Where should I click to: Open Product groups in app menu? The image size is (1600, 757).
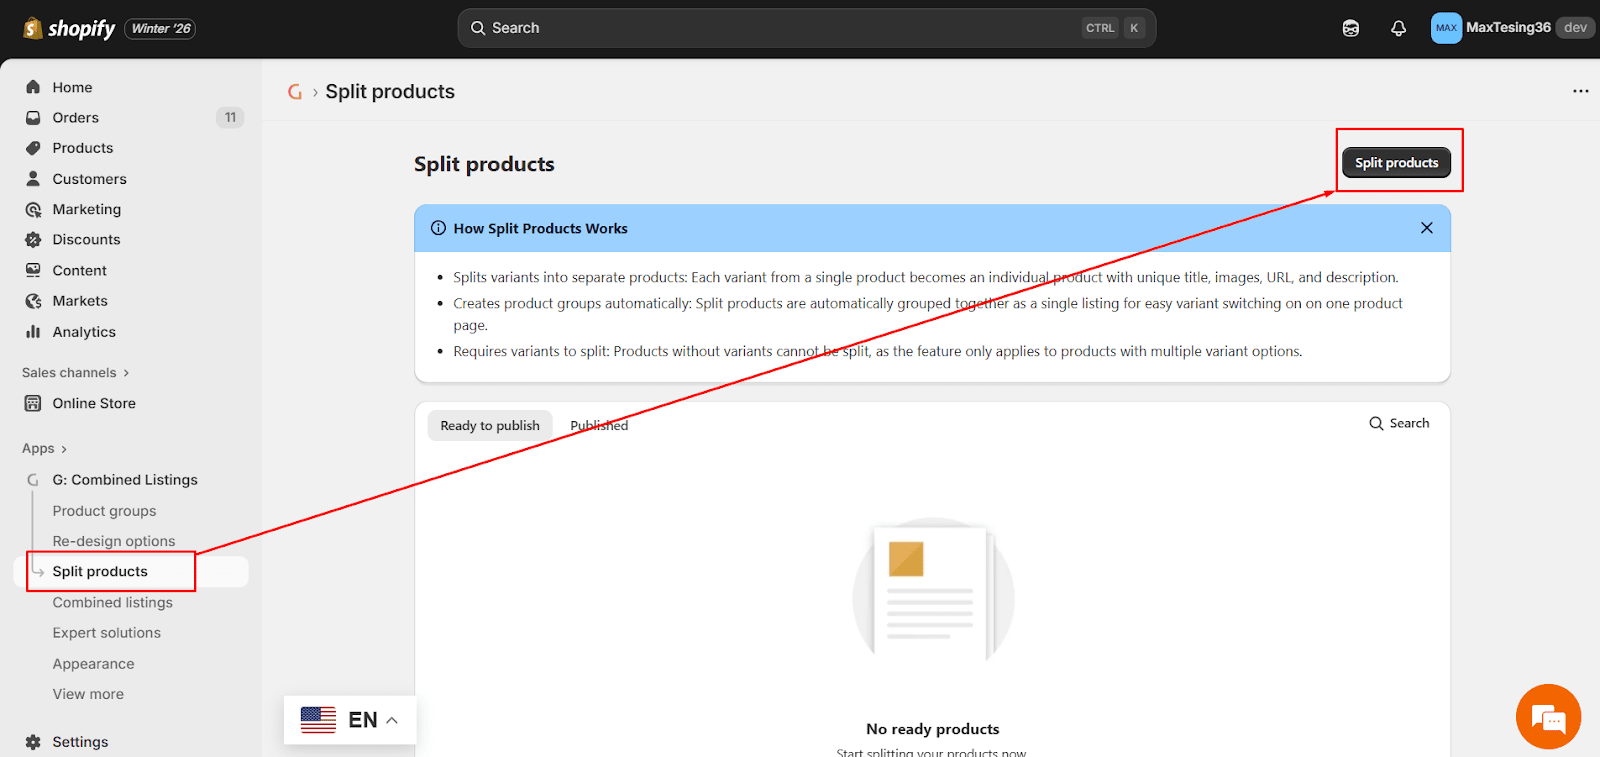pyautogui.click(x=105, y=511)
